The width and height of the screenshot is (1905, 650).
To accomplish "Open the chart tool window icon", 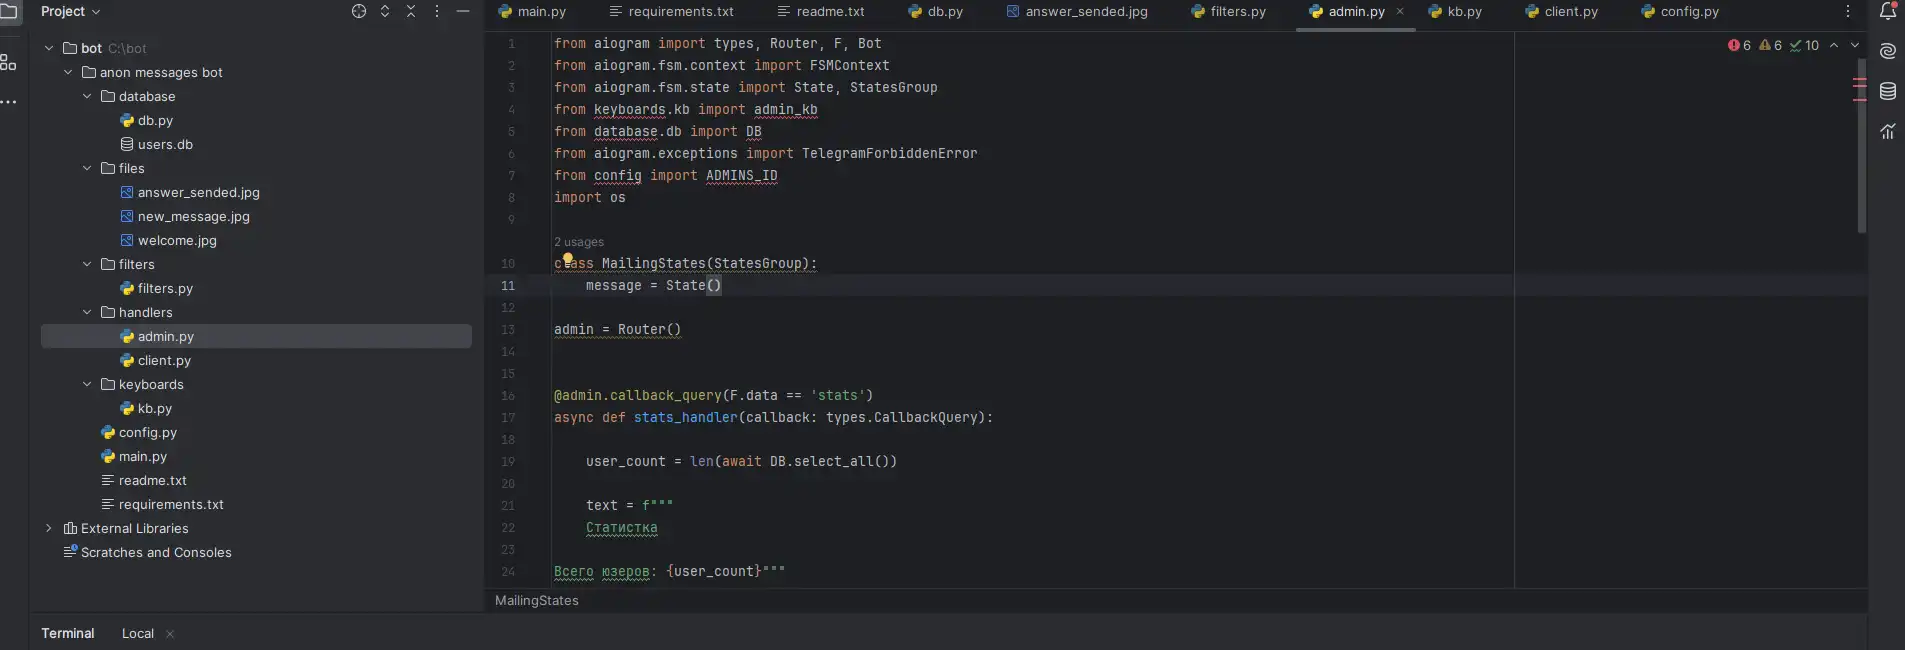I will [x=1888, y=131].
